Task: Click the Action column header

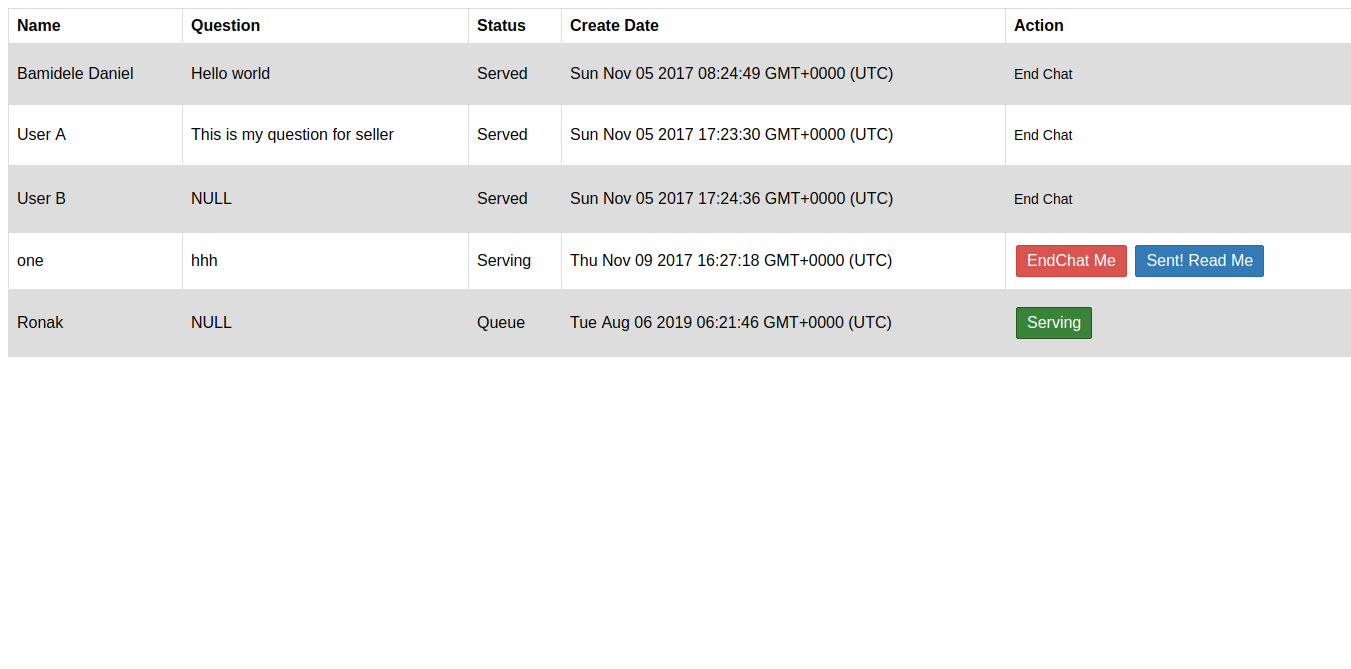Action: click(1039, 26)
